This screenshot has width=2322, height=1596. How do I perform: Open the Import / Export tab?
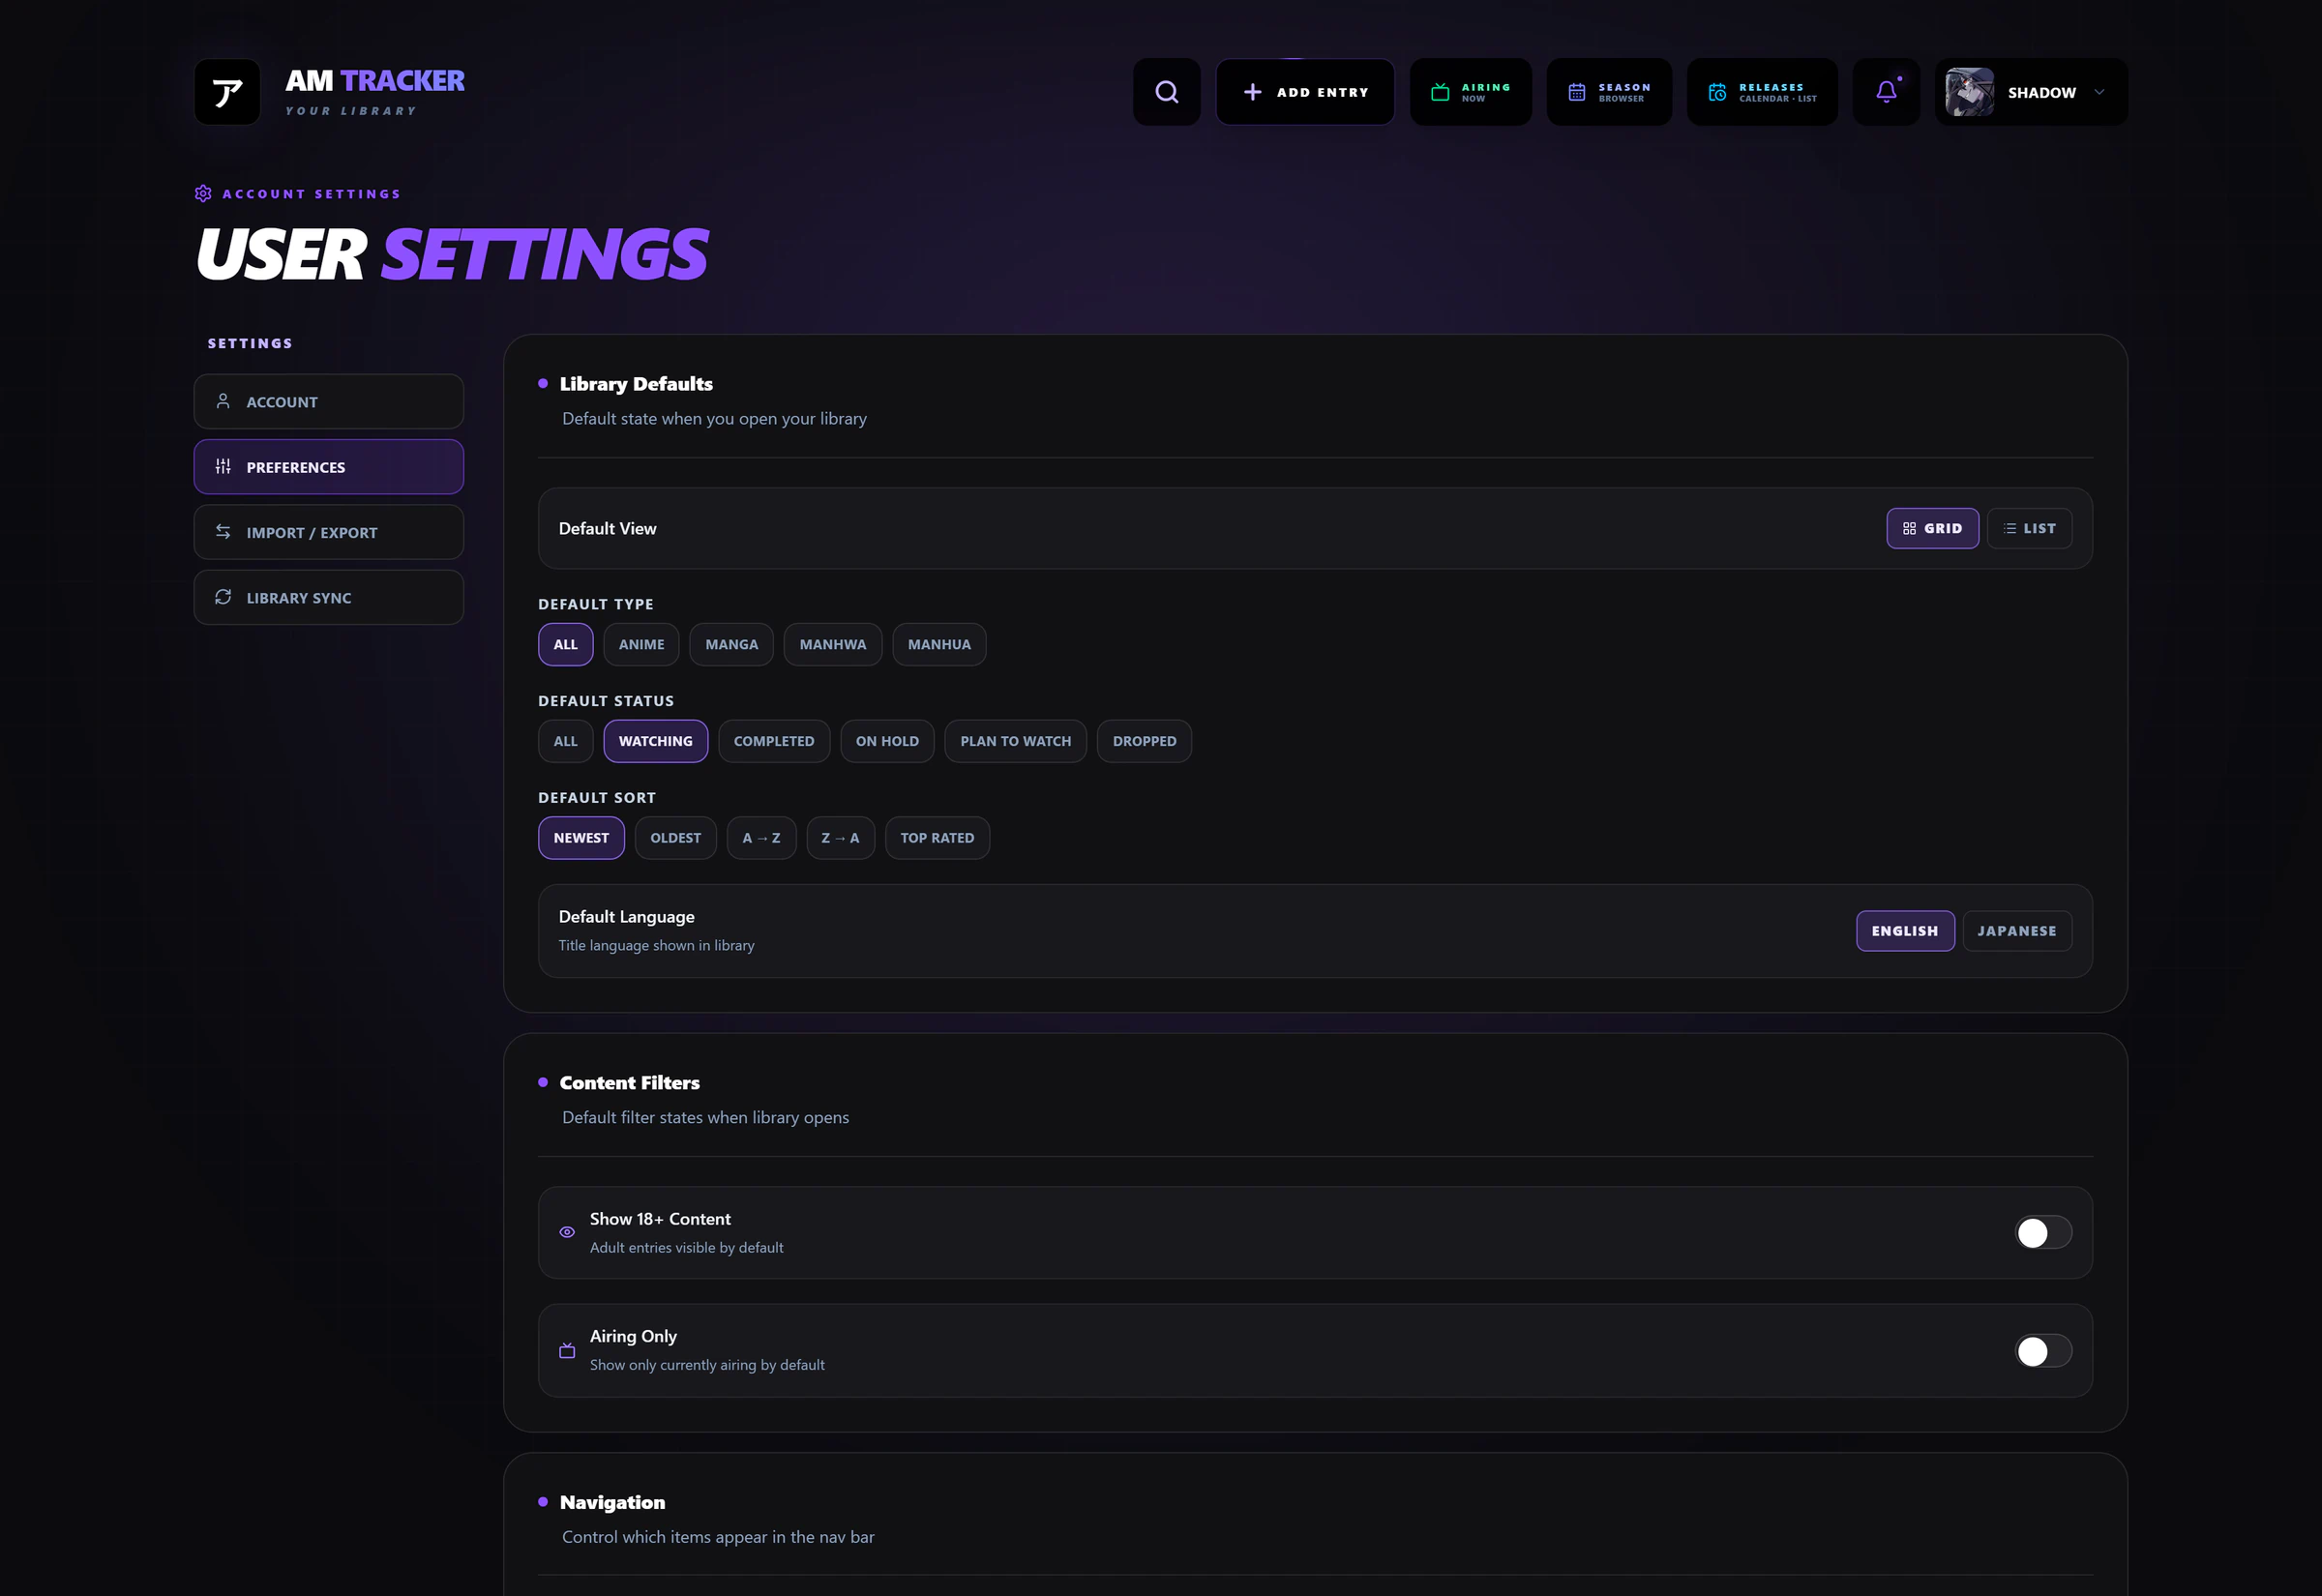click(329, 532)
